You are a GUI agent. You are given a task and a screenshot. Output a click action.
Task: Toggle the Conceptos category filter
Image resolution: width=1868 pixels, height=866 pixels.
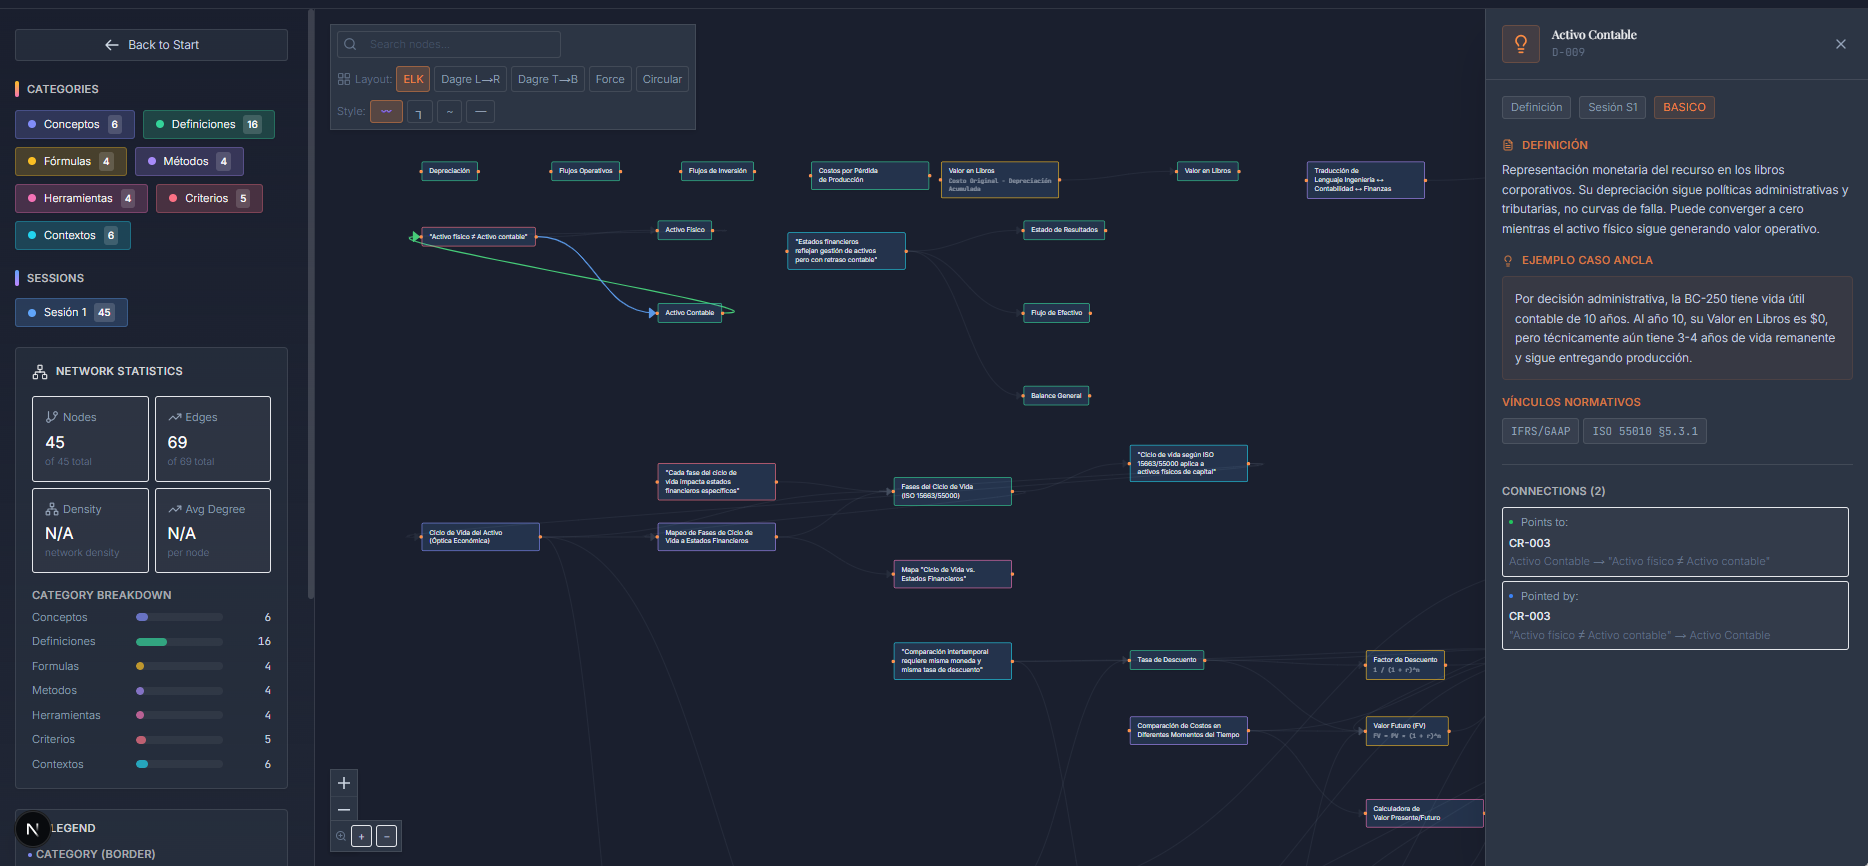click(75, 124)
